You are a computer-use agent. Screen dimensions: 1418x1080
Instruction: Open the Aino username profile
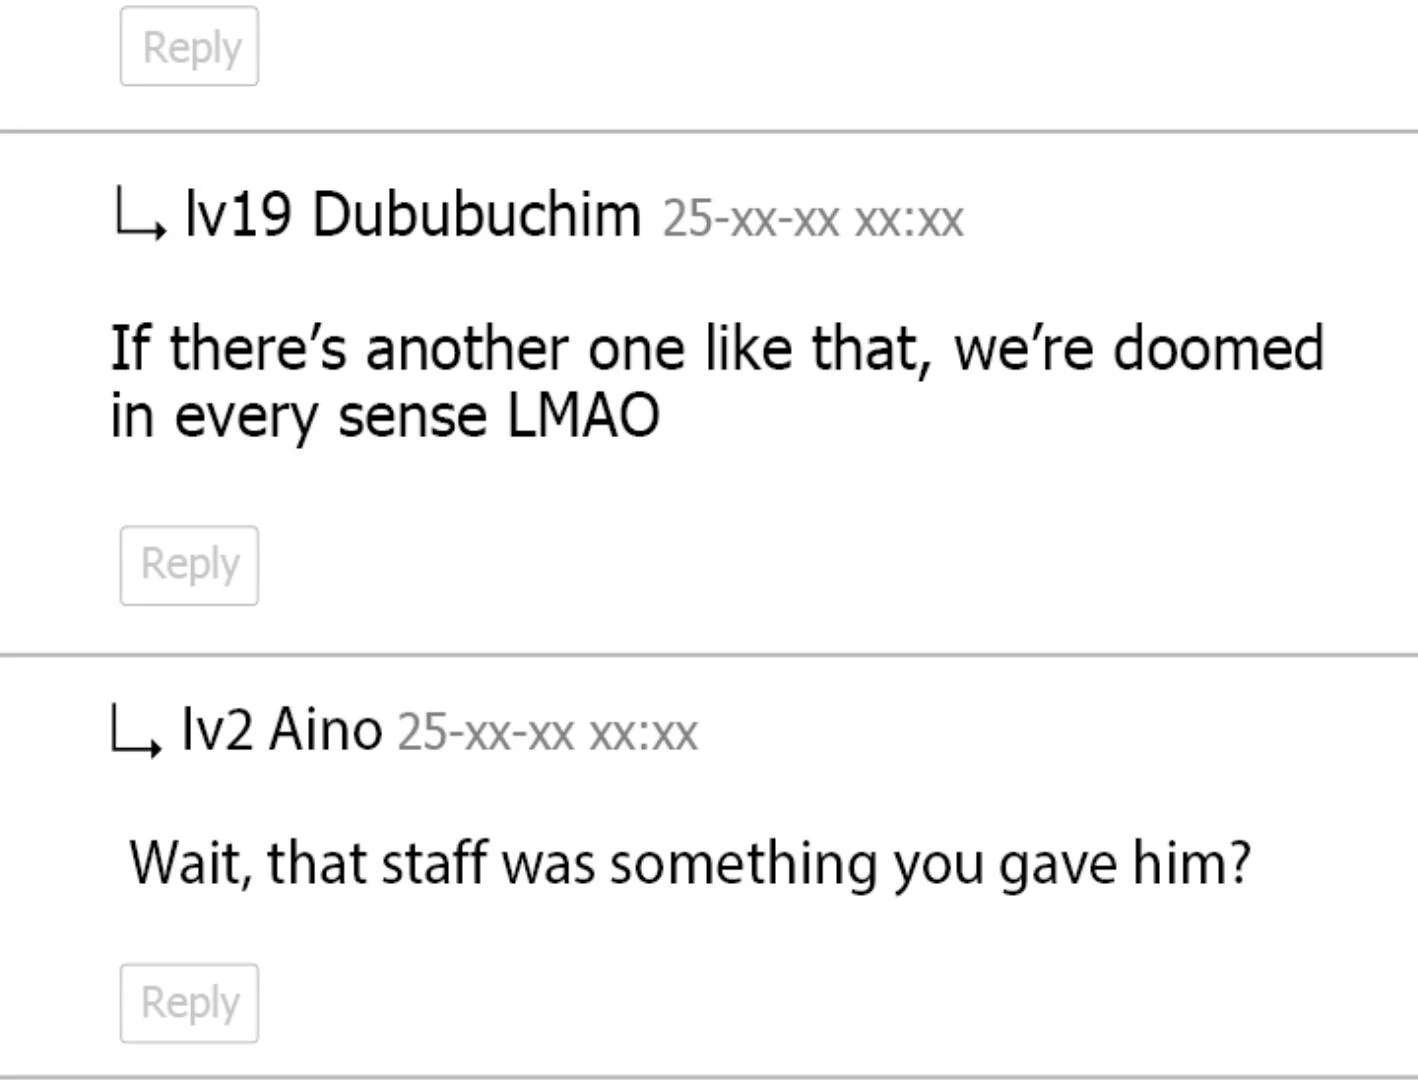[x=326, y=729]
